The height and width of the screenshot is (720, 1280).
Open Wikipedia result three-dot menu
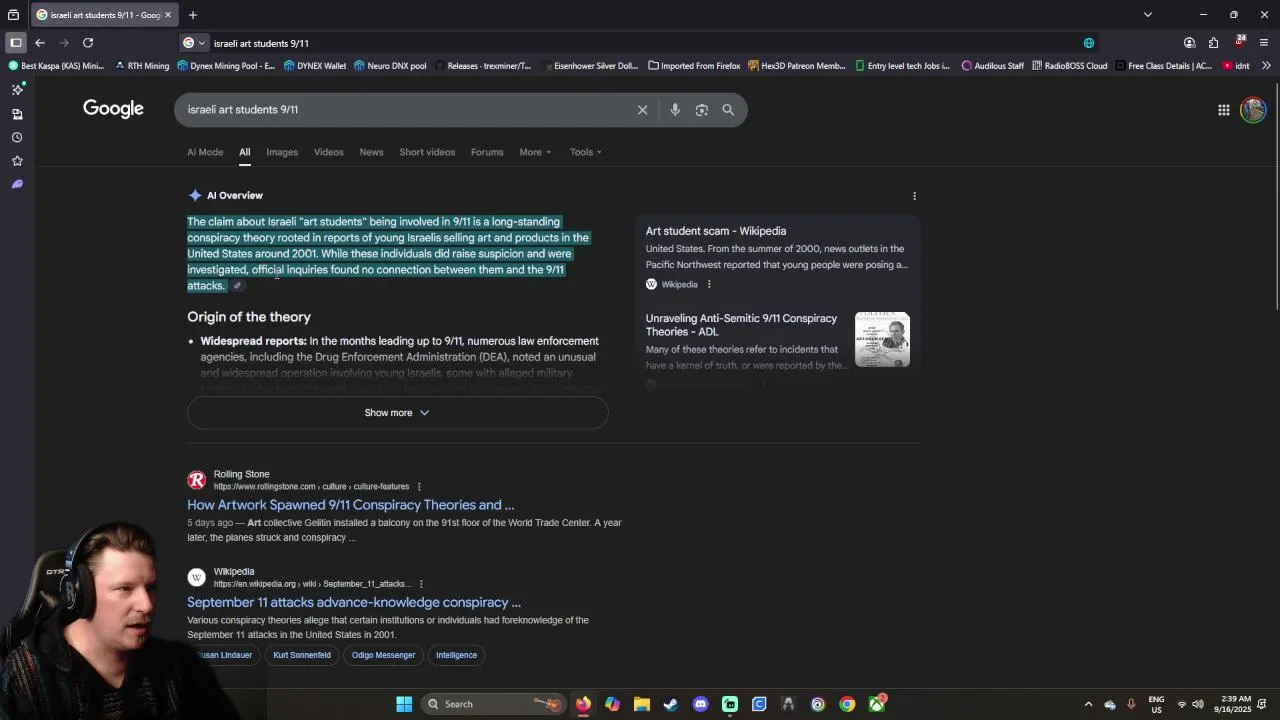point(421,584)
